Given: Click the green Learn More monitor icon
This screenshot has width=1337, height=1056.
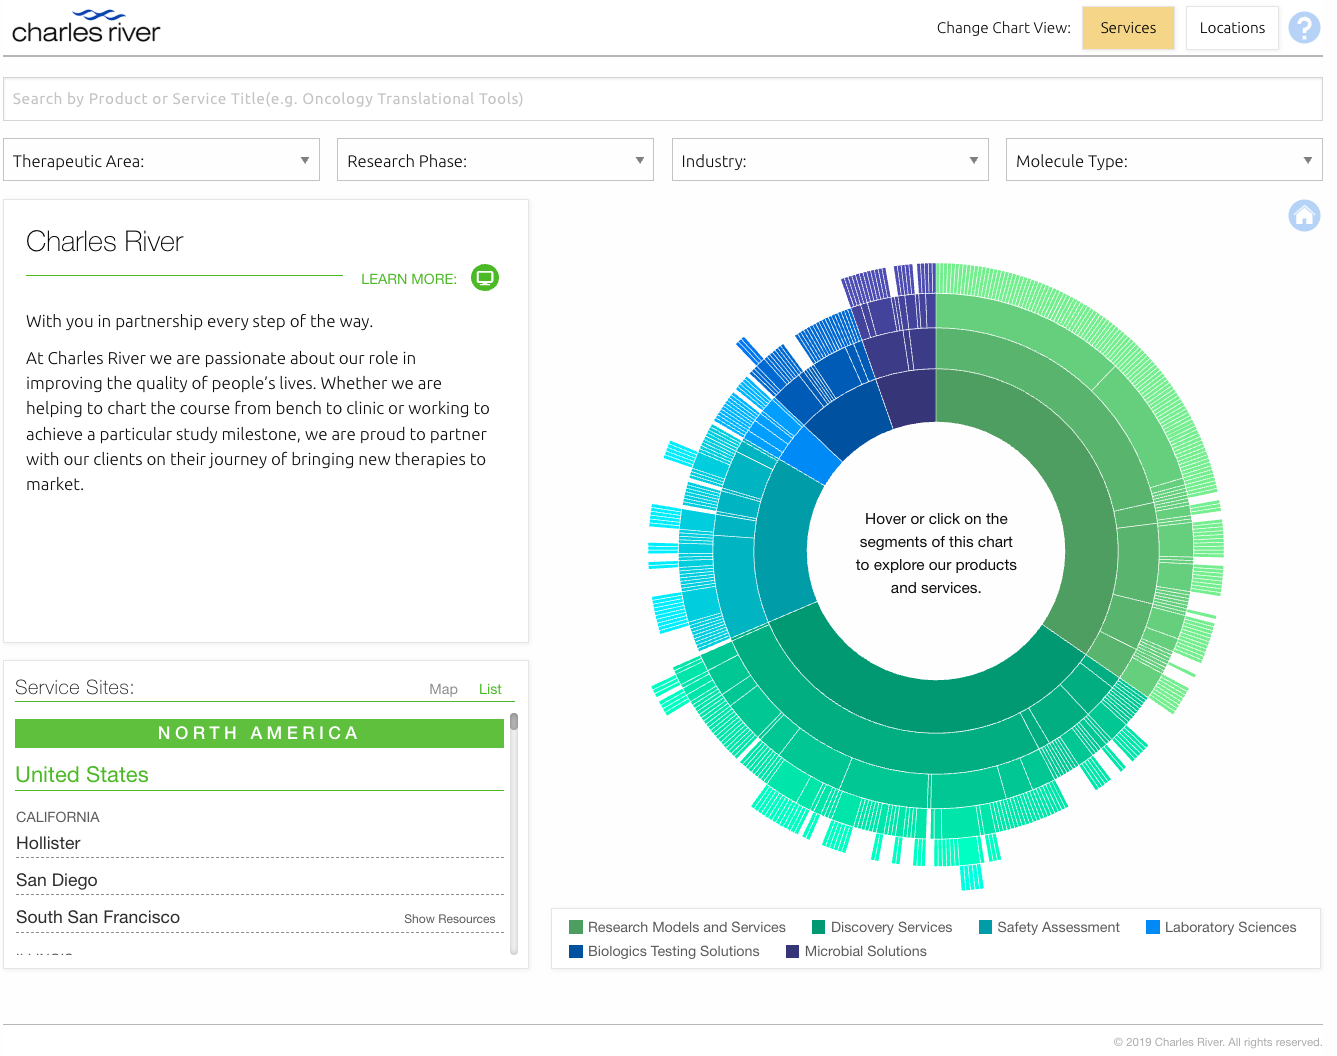Looking at the screenshot, I should click(x=485, y=278).
